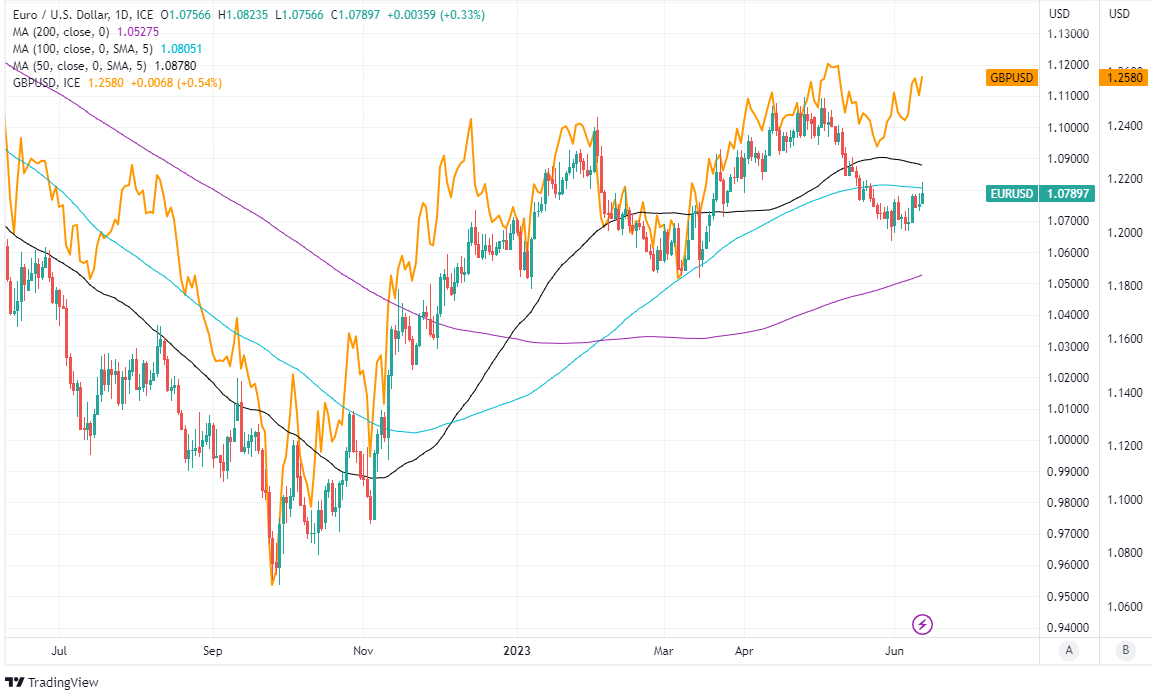Open the right USD currency scale selector
Image resolution: width=1153 pixels, height=695 pixels.
click(1119, 14)
